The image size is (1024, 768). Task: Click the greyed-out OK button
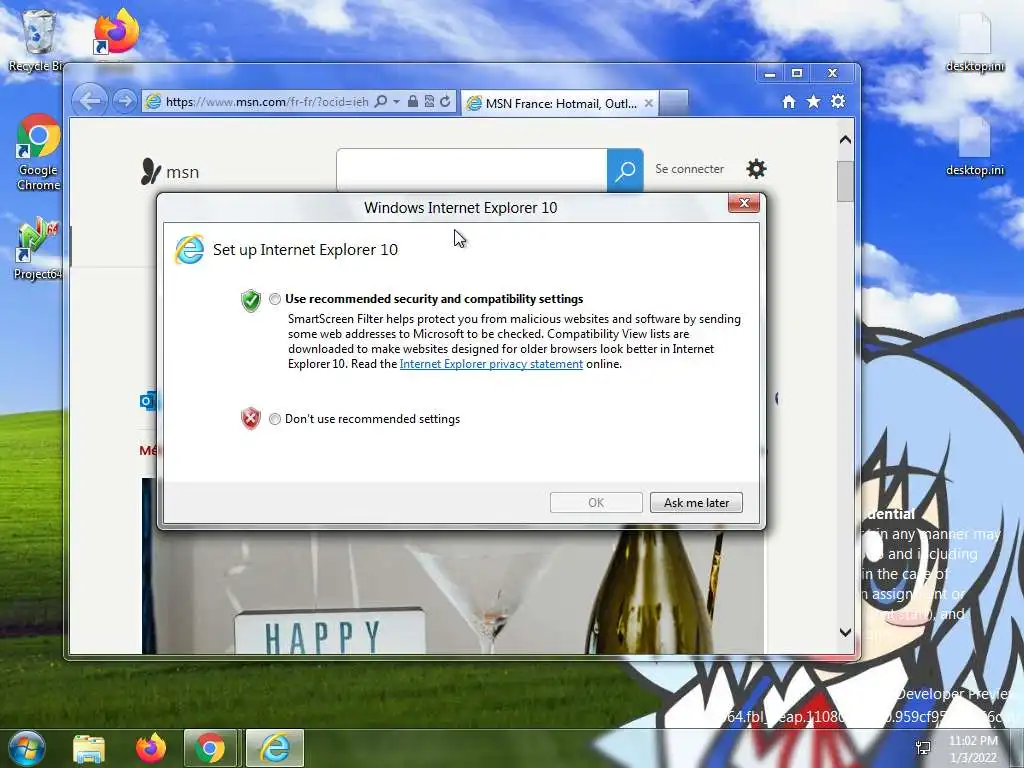pyautogui.click(x=596, y=503)
